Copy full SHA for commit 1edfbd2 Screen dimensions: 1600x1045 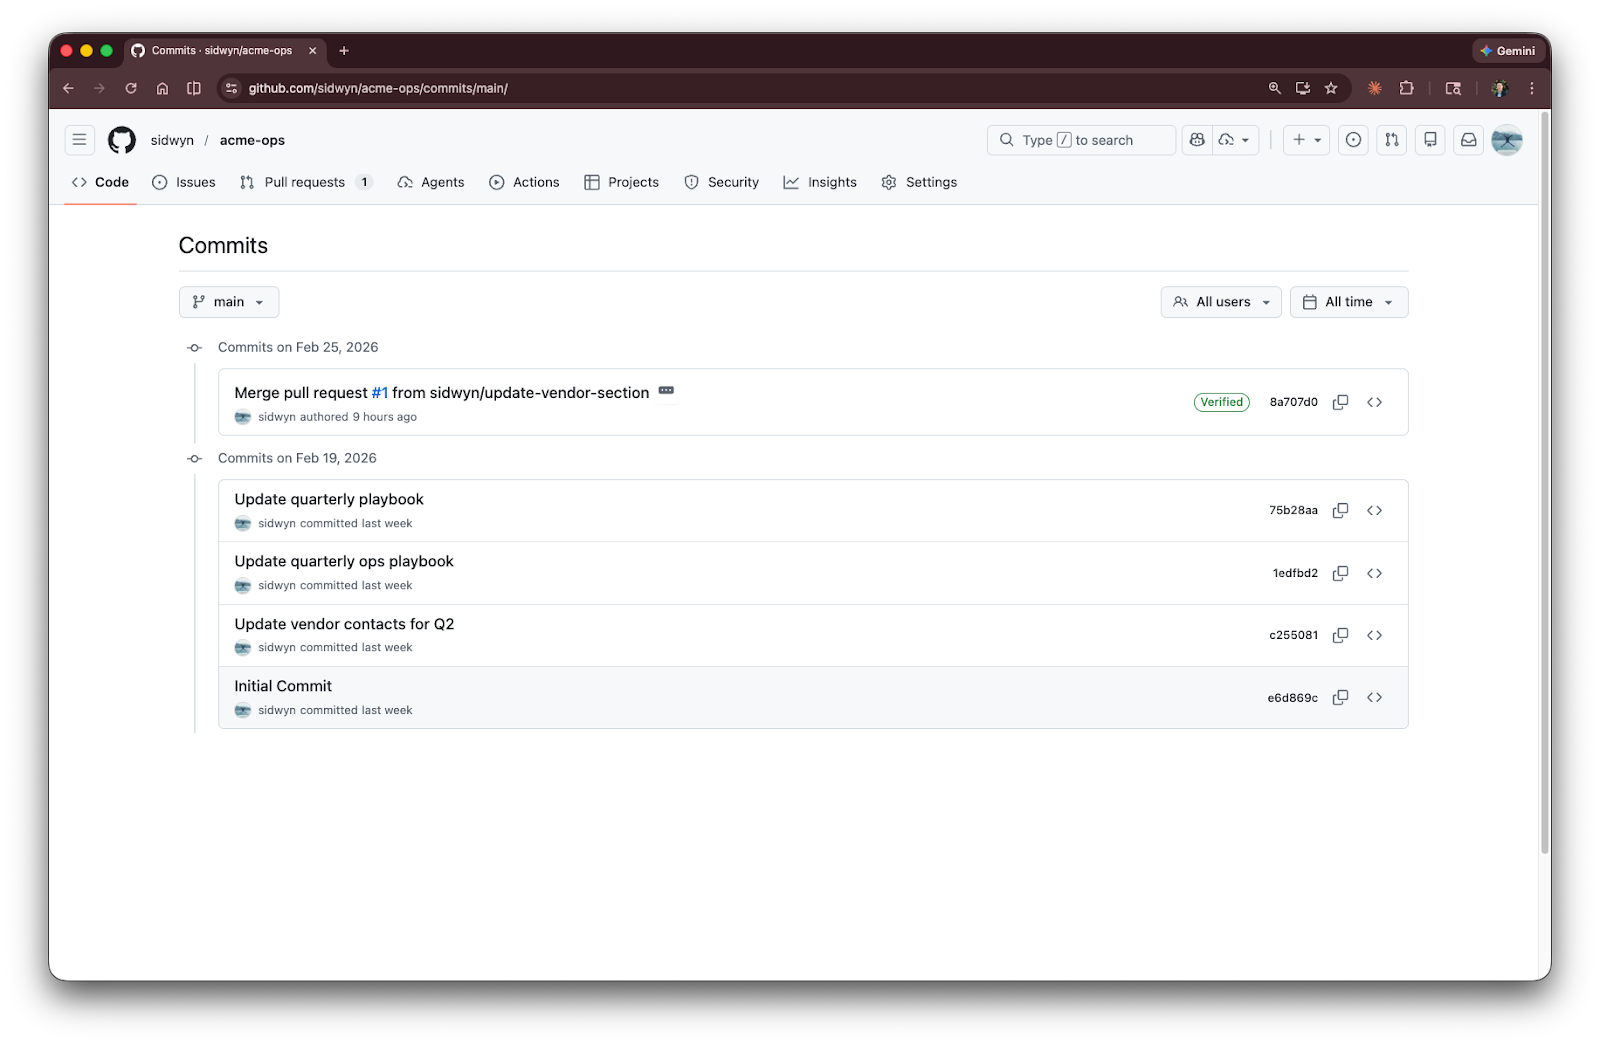pyautogui.click(x=1340, y=573)
